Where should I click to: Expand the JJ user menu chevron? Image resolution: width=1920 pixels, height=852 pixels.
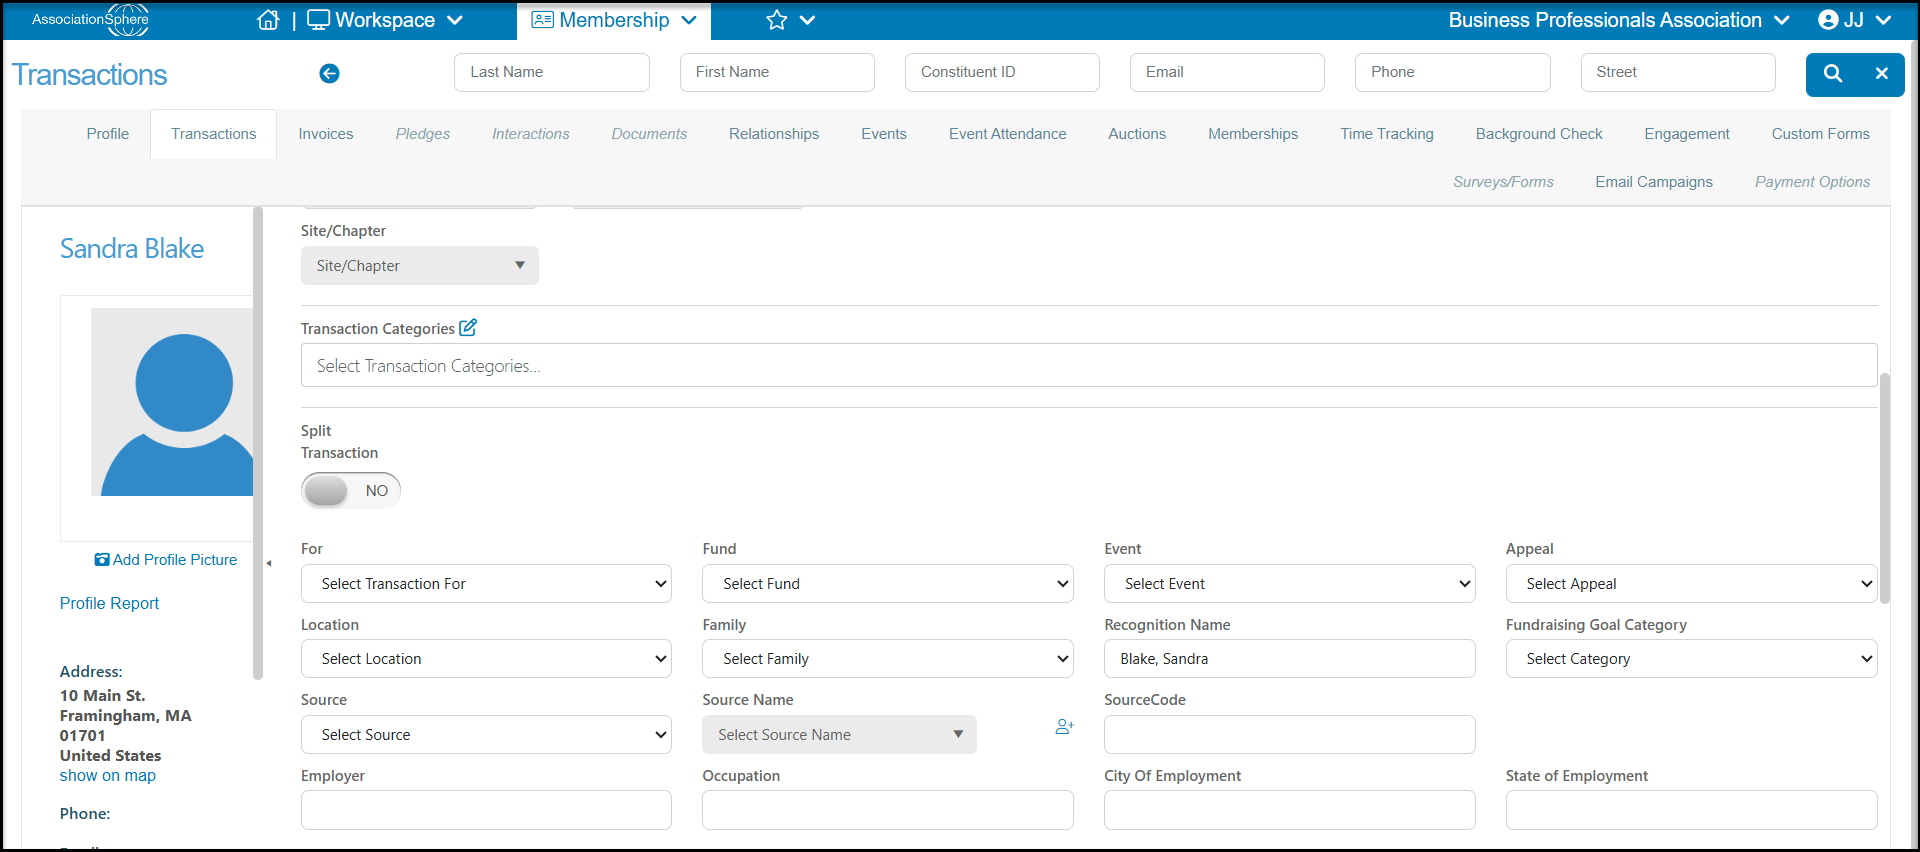[x=1883, y=20]
